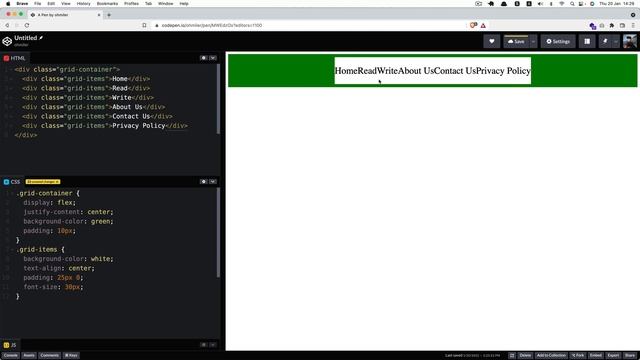Expand the JS editor dropdown chevron
Image resolution: width=640 pixels, height=360 pixels.
213,345
